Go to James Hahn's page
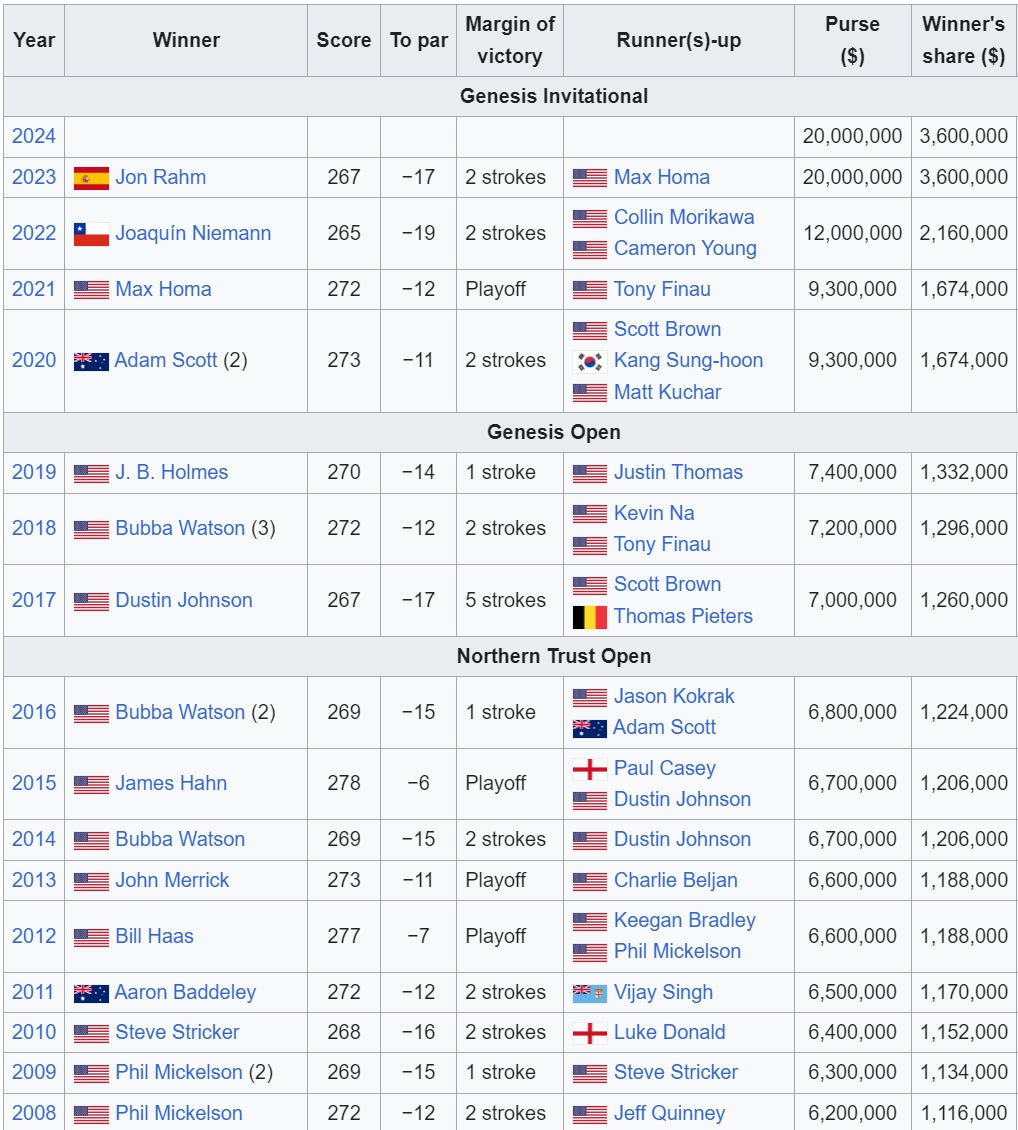The height and width of the screenshot is (1130, 1018). point(171,783)
